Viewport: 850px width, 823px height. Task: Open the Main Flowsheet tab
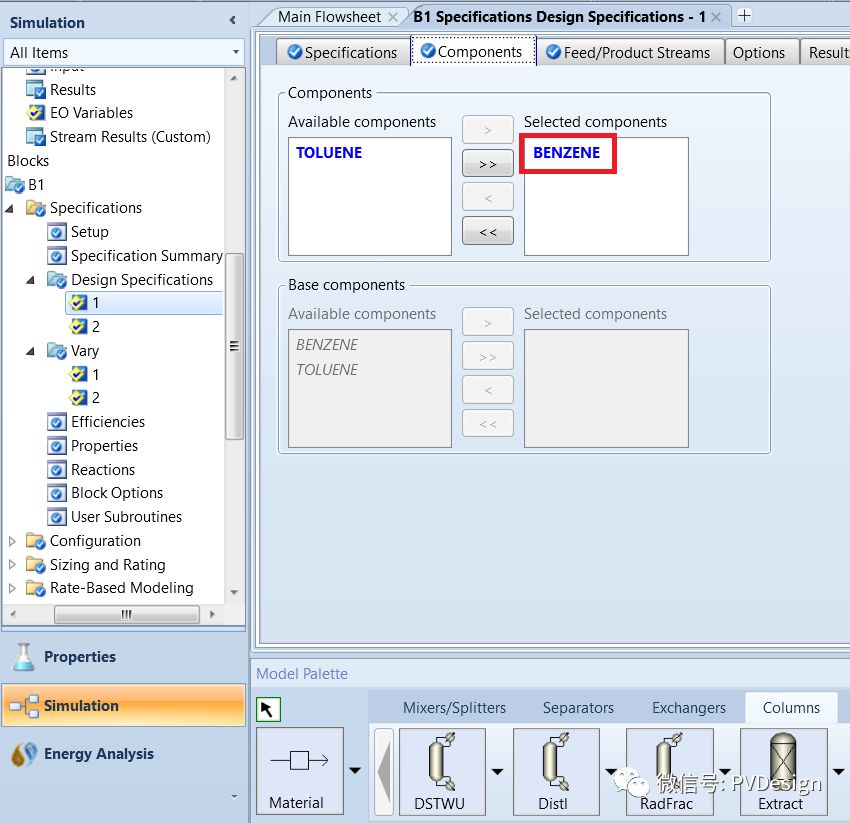coord(330,17)
